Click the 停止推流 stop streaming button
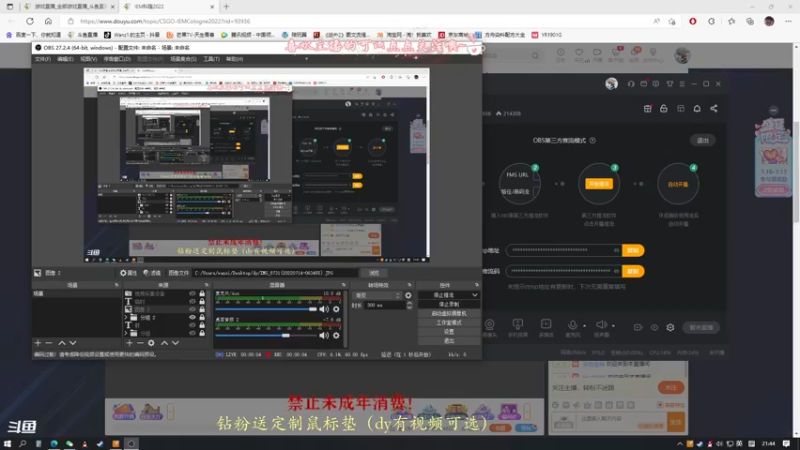 coord(443,295)
